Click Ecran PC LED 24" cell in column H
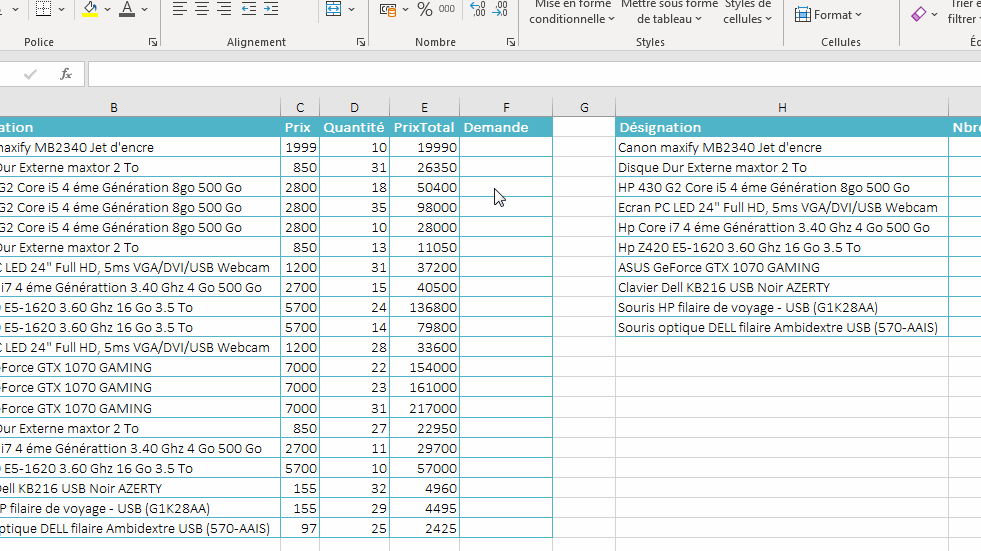The width and height of the screenshot is (981, 551). (782, 207)
